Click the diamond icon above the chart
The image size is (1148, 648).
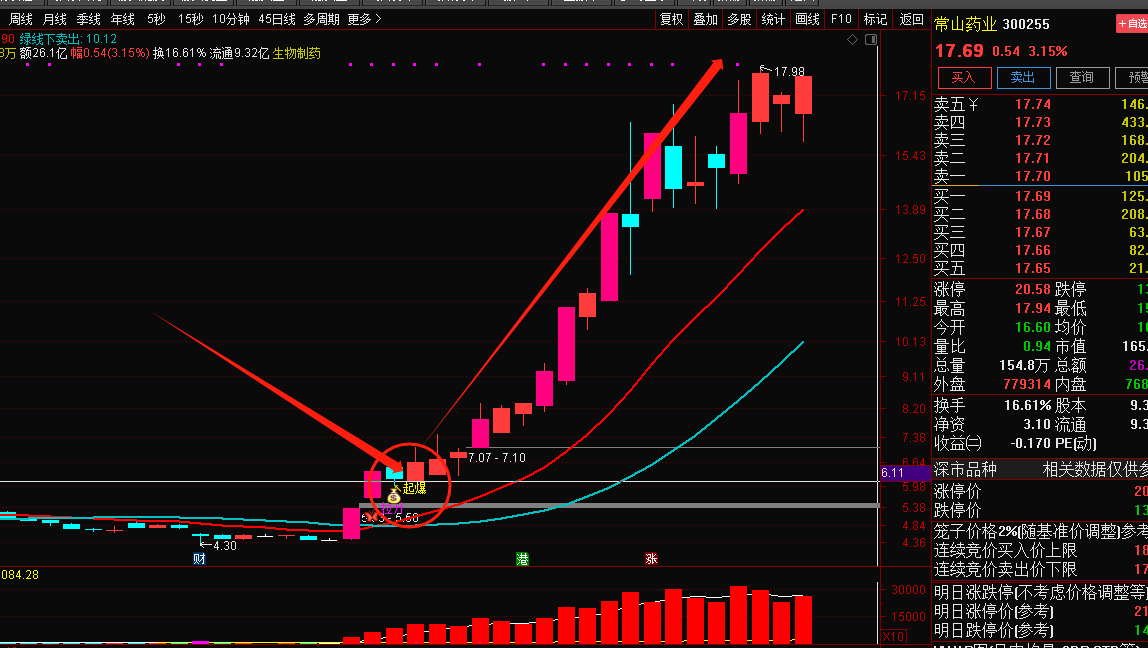pyautogui.click(x=852, y=40)
